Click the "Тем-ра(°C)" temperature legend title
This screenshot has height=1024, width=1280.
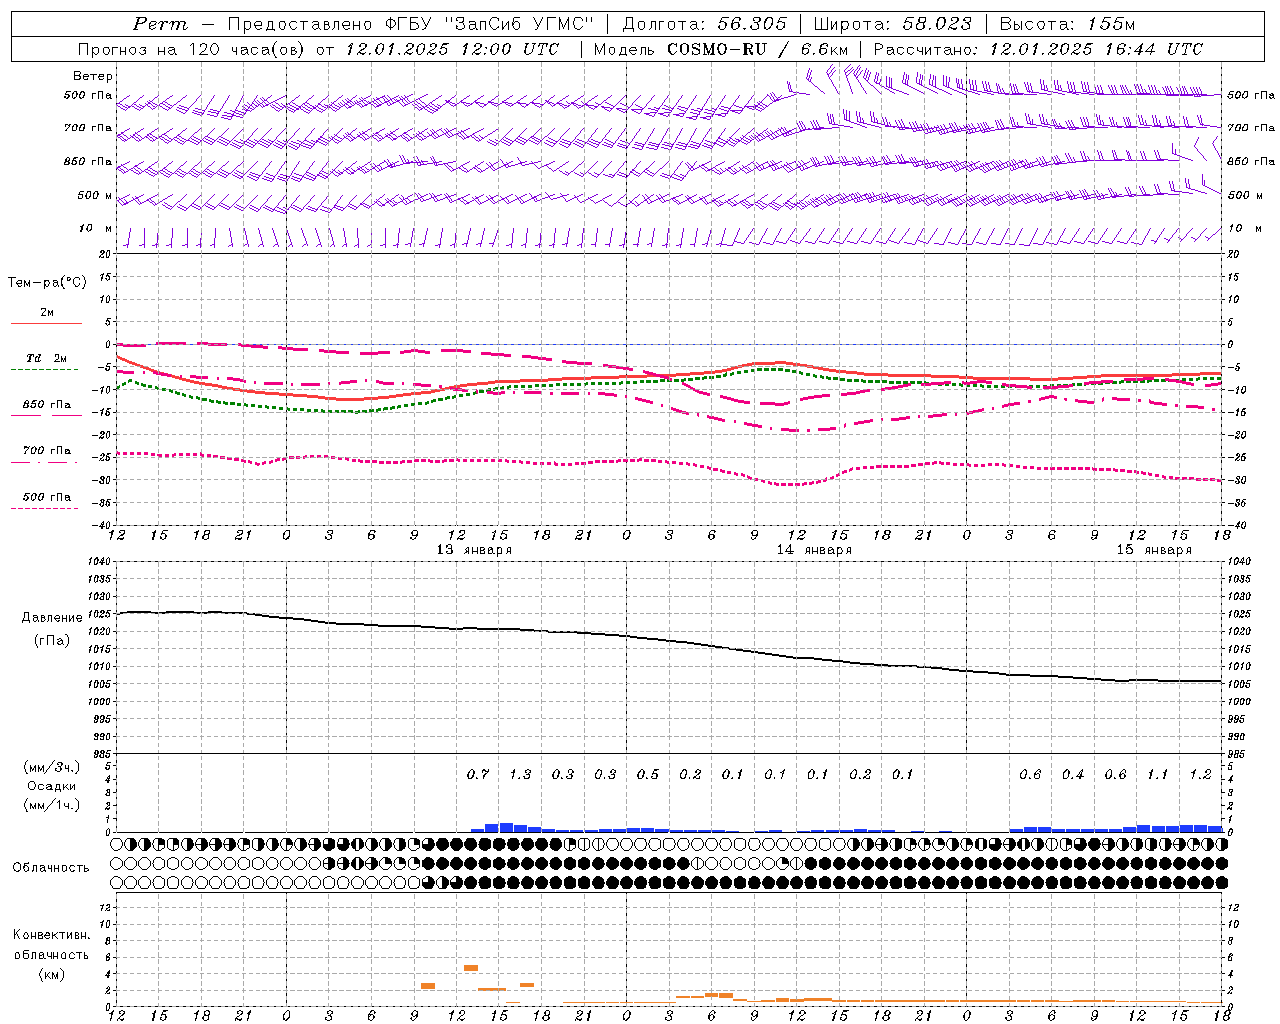click(47, 283)
